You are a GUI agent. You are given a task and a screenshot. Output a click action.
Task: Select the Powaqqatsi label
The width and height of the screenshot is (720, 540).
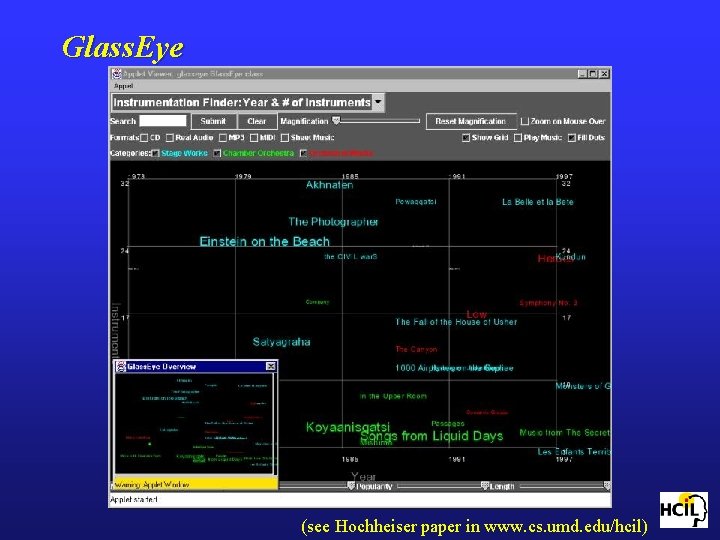coord(416,202)
